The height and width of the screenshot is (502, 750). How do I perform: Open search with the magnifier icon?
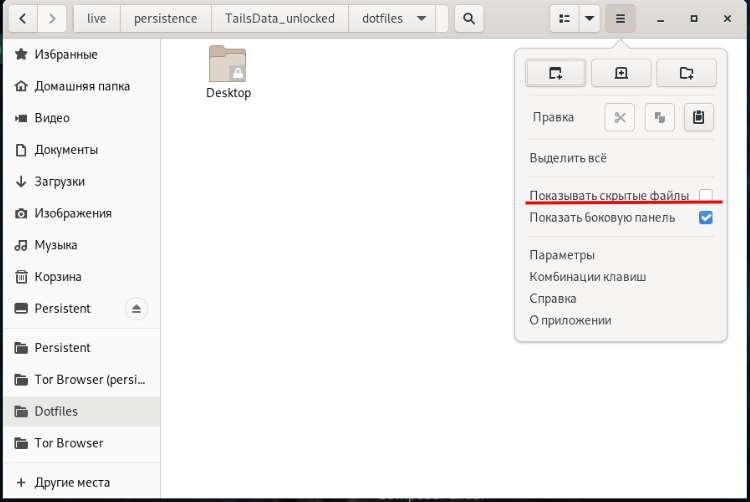pyautogui.click(x=468, y=18)
